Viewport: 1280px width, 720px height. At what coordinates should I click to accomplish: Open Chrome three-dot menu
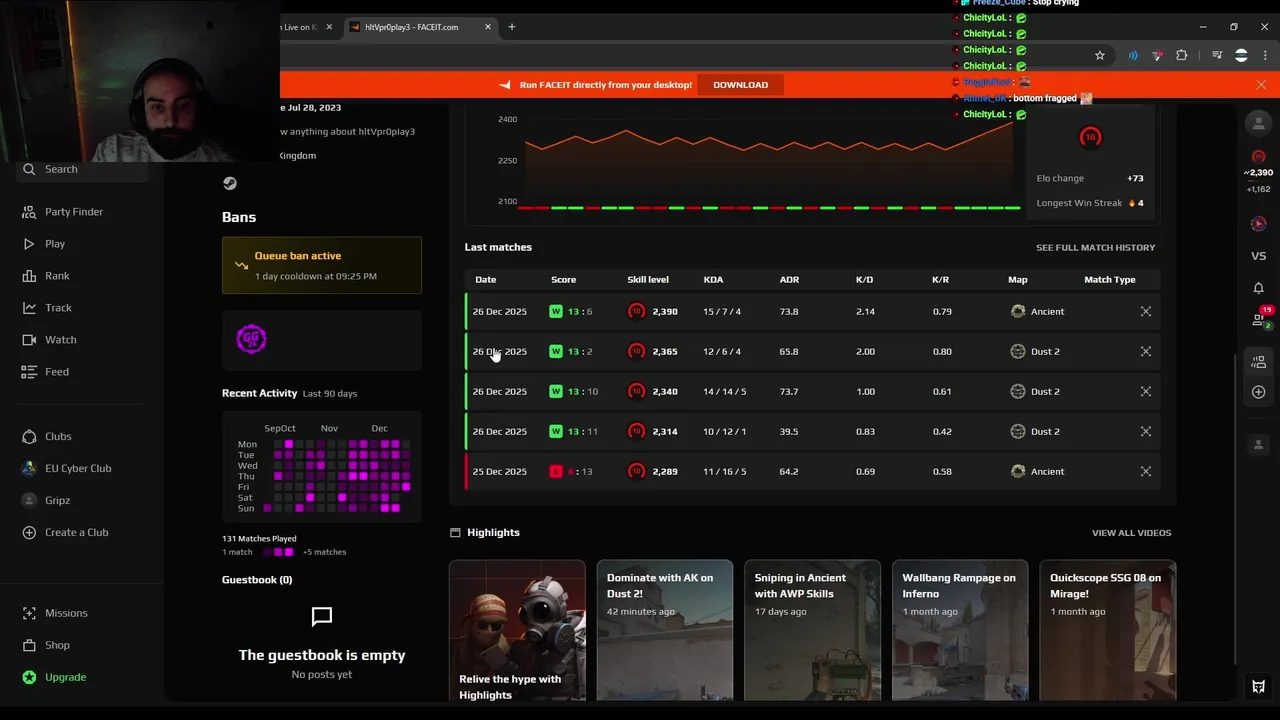(x=1265, y=56)
